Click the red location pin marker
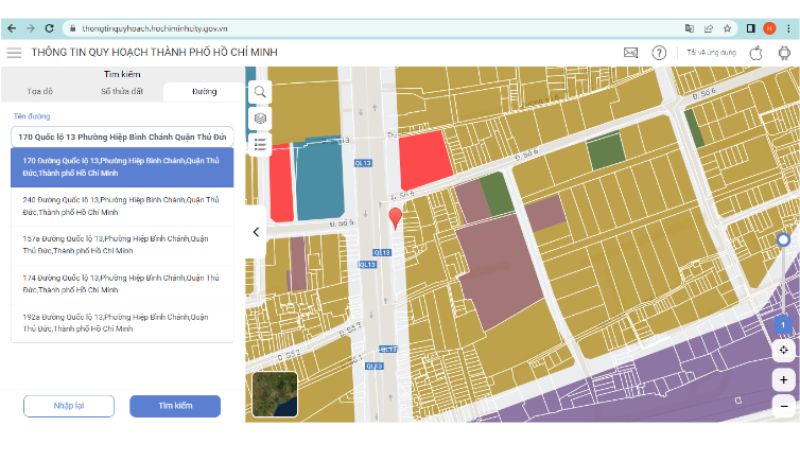Viewport: 800px width, 450px height. (x=395, y=218)
